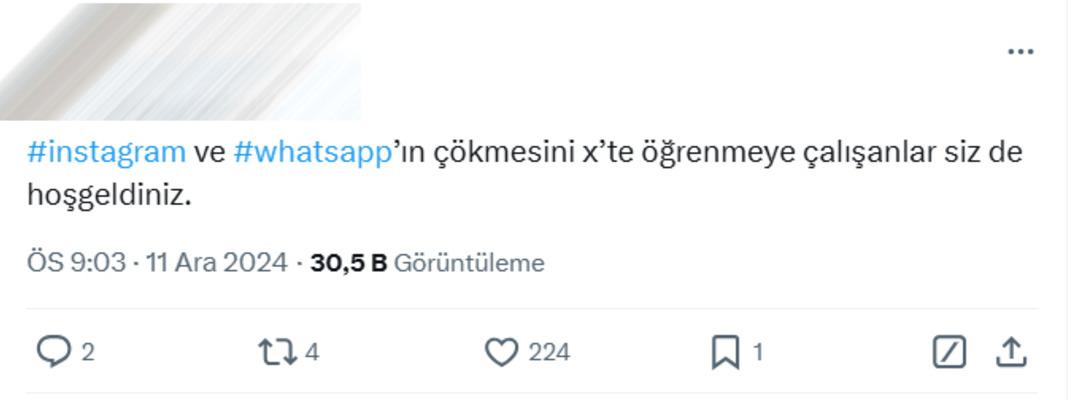Click the retweet count 4

click(312, 352)
